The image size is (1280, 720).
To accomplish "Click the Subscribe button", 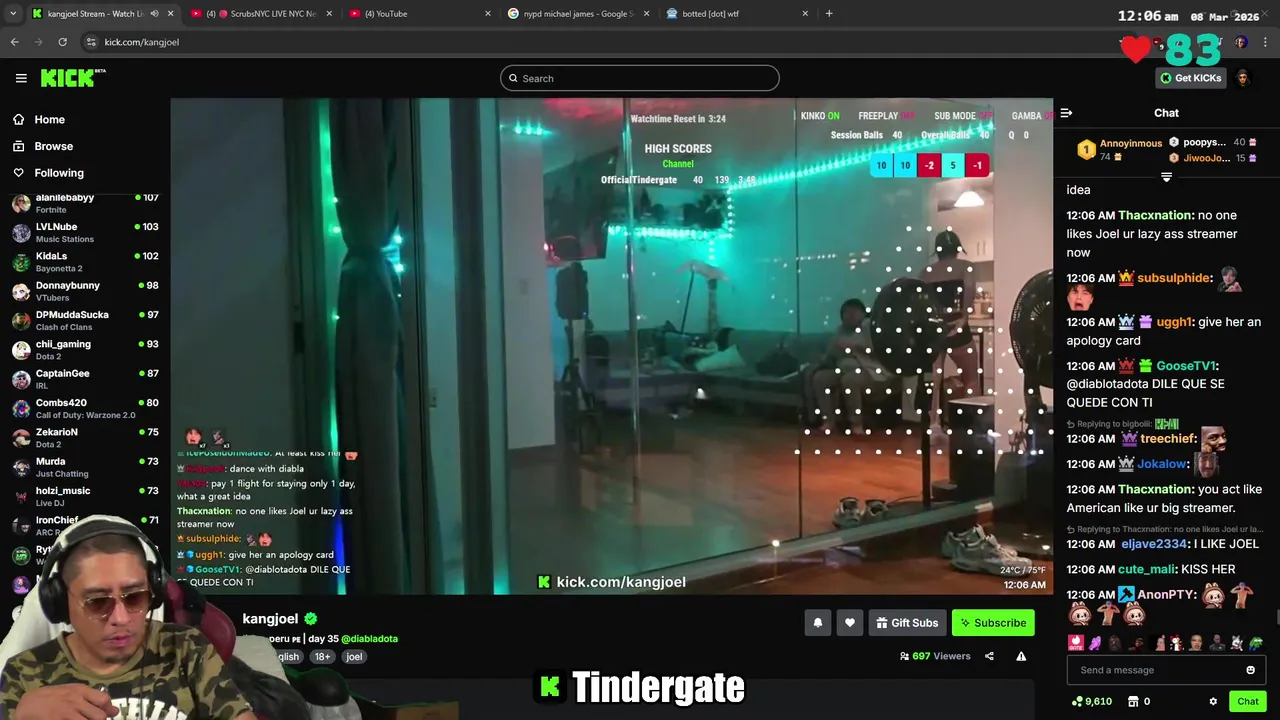I will pyautogui.click(x=993, y=623).
